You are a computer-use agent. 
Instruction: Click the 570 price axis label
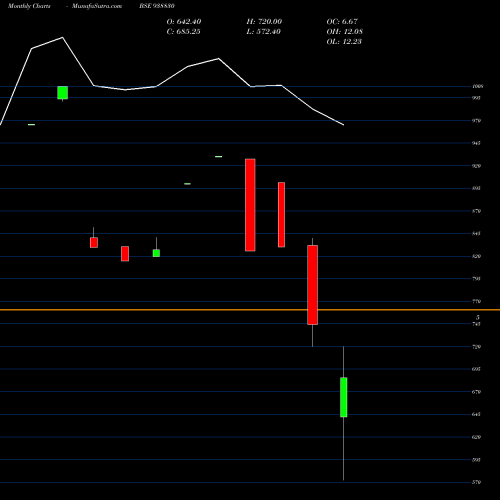tap(477, 482)
